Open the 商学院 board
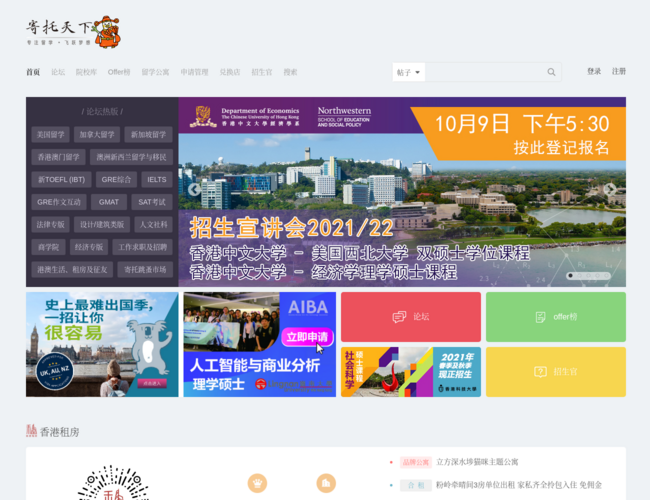 tap(48, 247)
